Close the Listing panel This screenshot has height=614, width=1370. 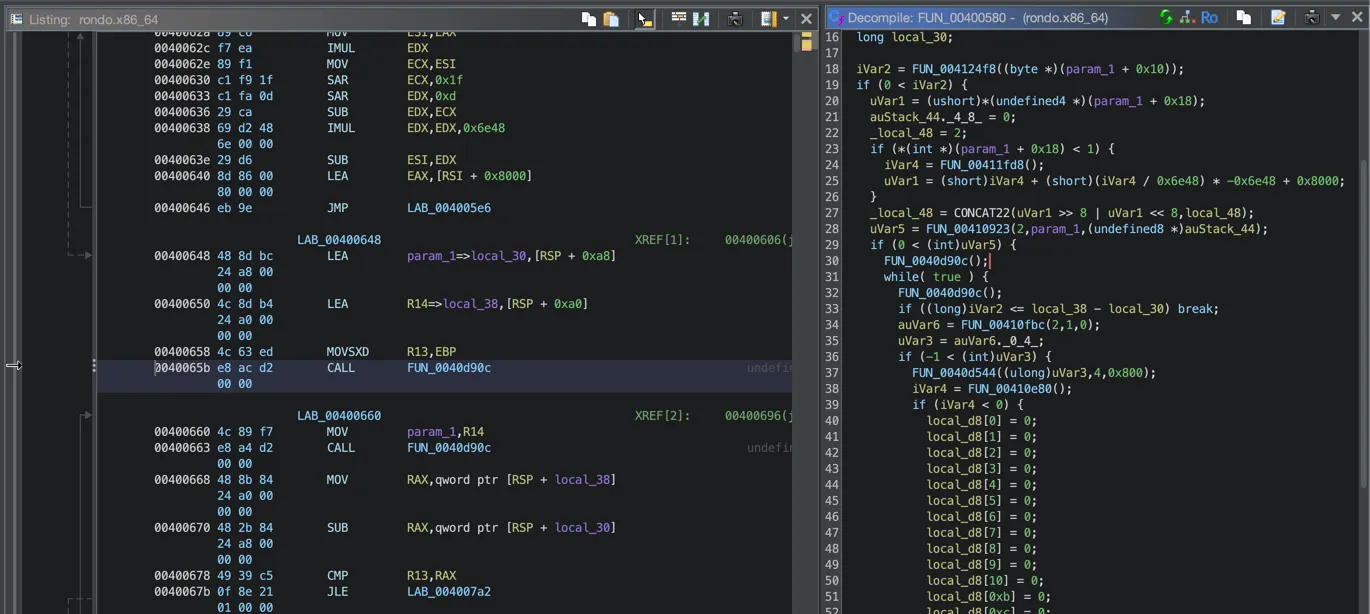(806, 18)
